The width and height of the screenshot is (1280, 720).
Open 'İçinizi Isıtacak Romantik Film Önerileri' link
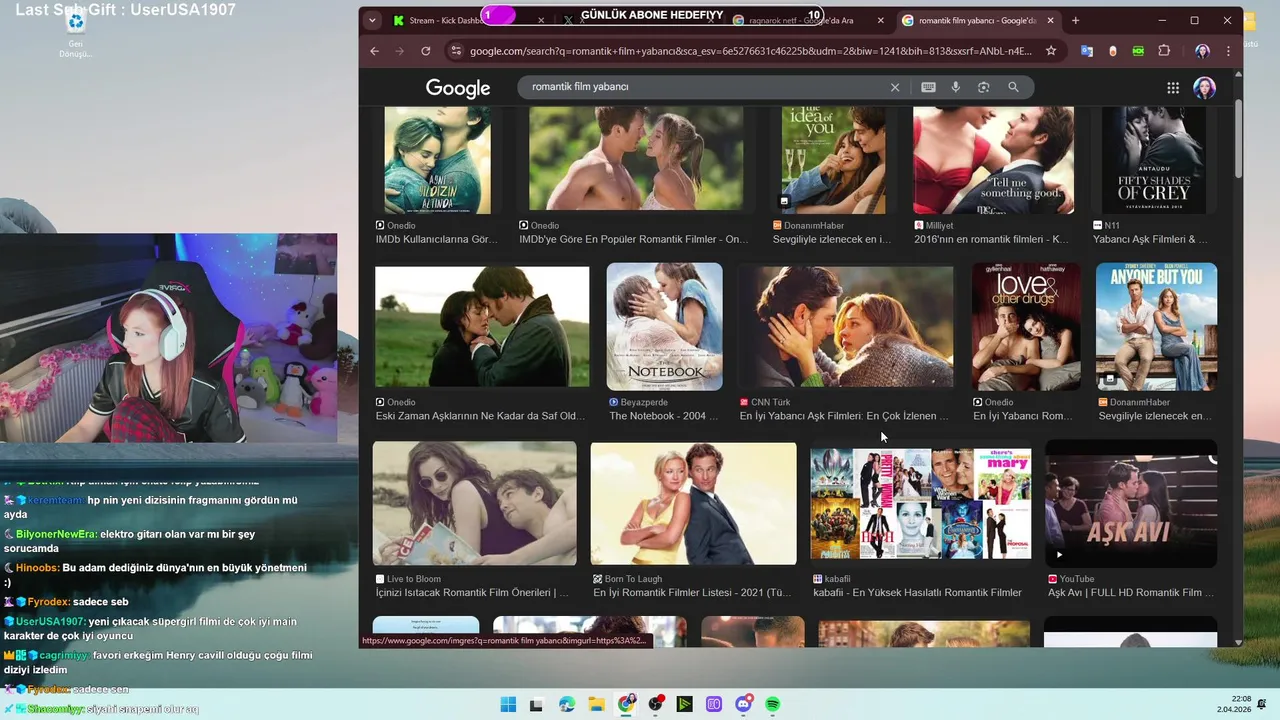(x=472, y=593)
